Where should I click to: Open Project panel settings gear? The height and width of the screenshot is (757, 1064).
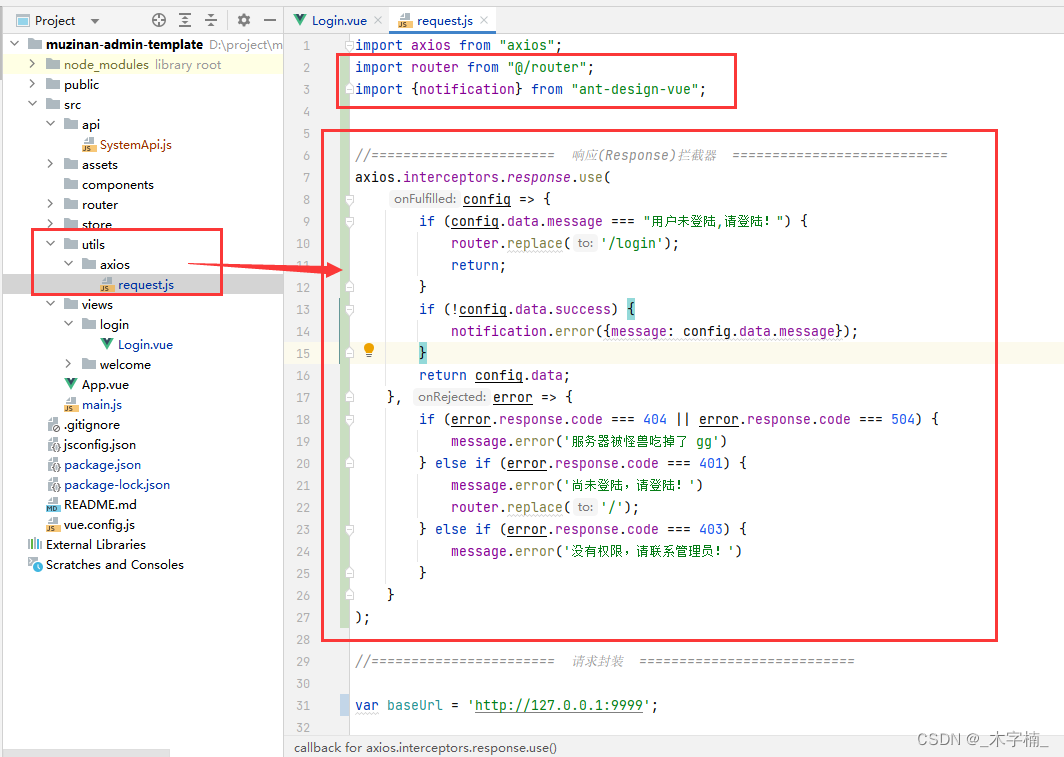[x=244, y=20]
